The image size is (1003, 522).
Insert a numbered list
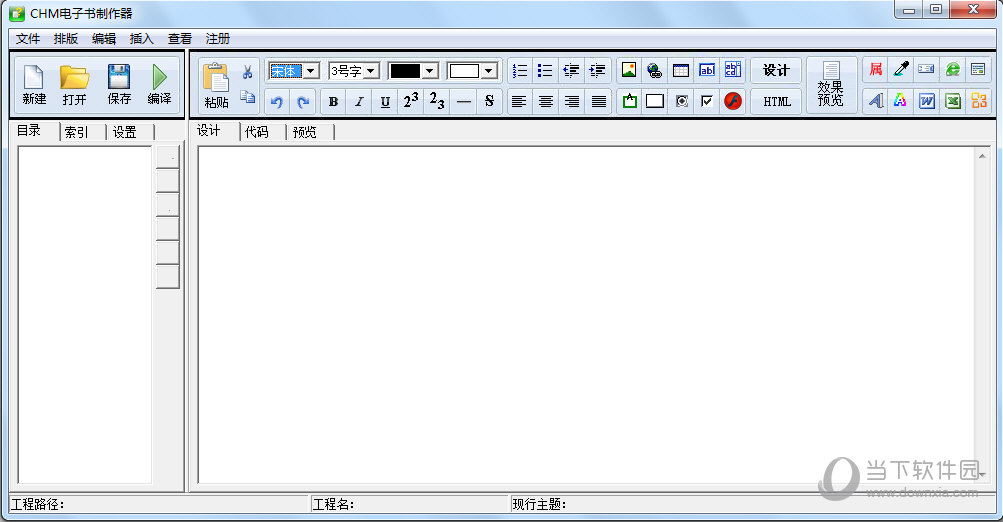click(520, 70)
